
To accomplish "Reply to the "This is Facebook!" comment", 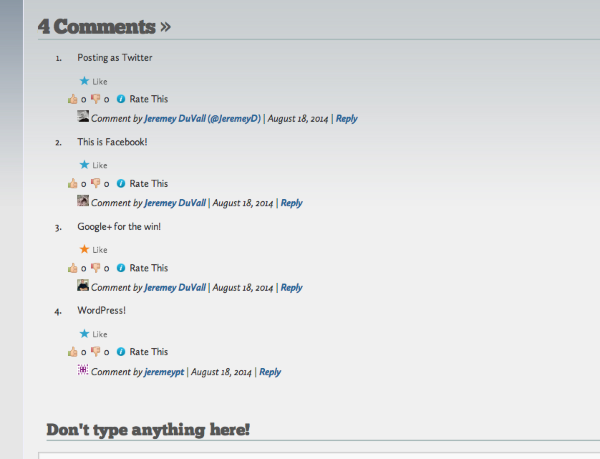I will (x=291, y=203).
